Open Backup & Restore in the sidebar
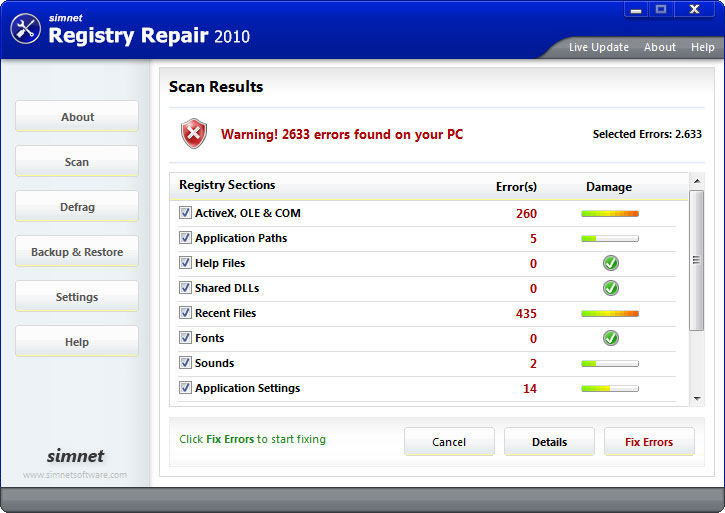This screenshot has height=513, width=725. [x=77, y=252]
